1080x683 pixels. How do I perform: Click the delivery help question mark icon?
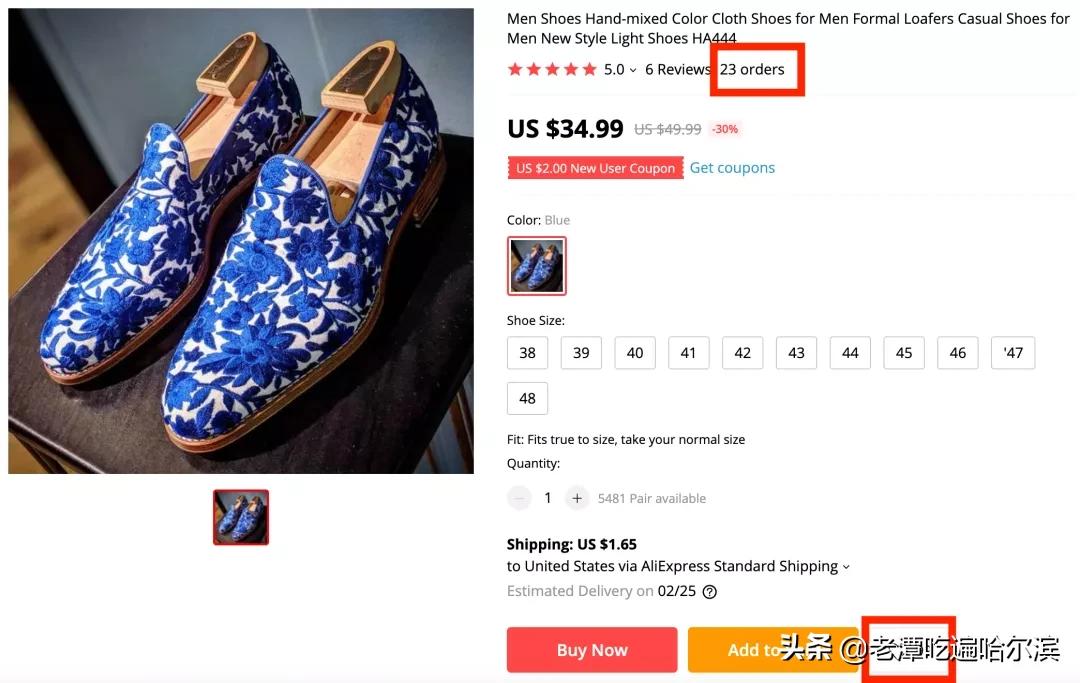point(710,591)
